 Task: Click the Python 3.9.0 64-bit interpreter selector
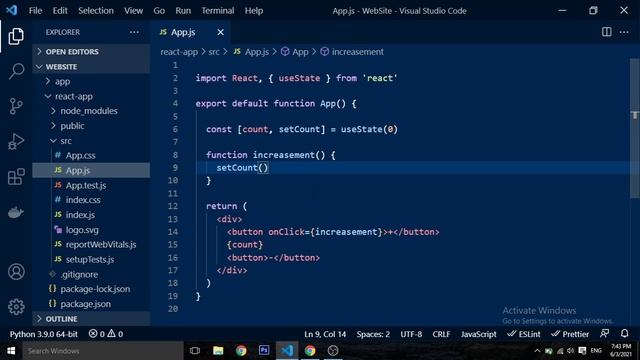(x=44, y=334)
